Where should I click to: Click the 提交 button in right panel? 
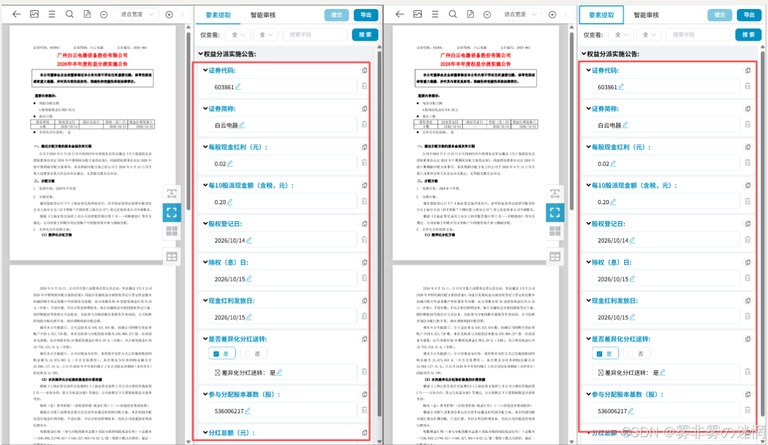click(720, 15)
